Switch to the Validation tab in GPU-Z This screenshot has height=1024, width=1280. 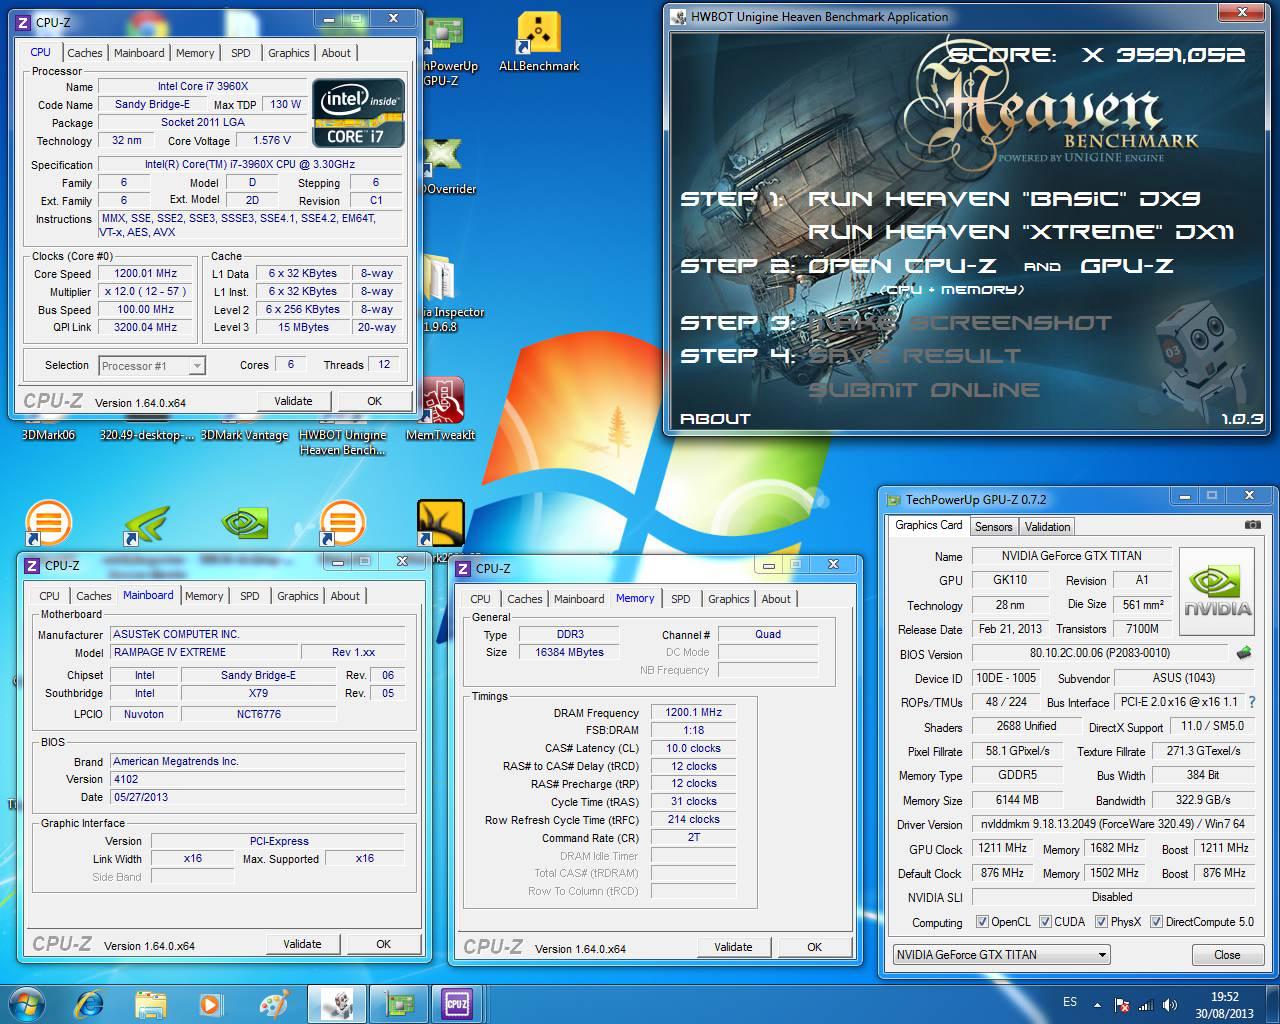1047,527
